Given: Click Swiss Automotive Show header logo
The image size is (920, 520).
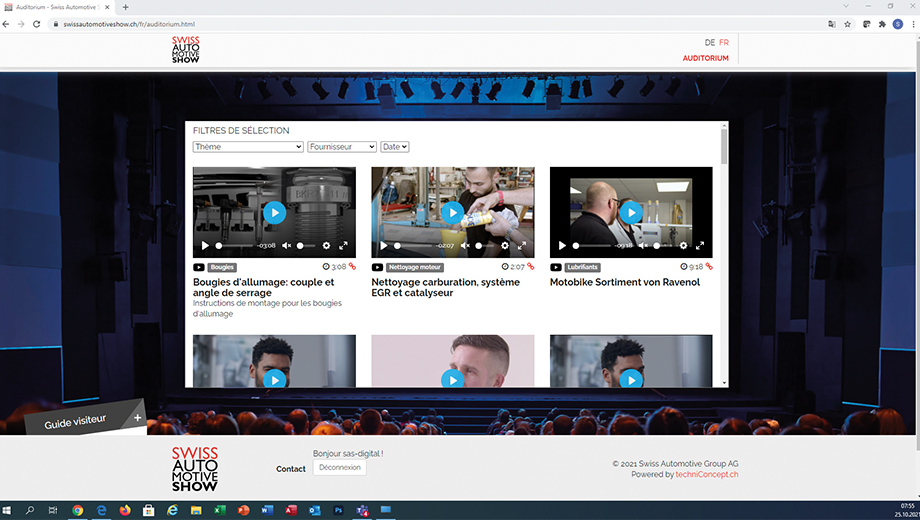Looking at the screenshot, I should (185, 50).
